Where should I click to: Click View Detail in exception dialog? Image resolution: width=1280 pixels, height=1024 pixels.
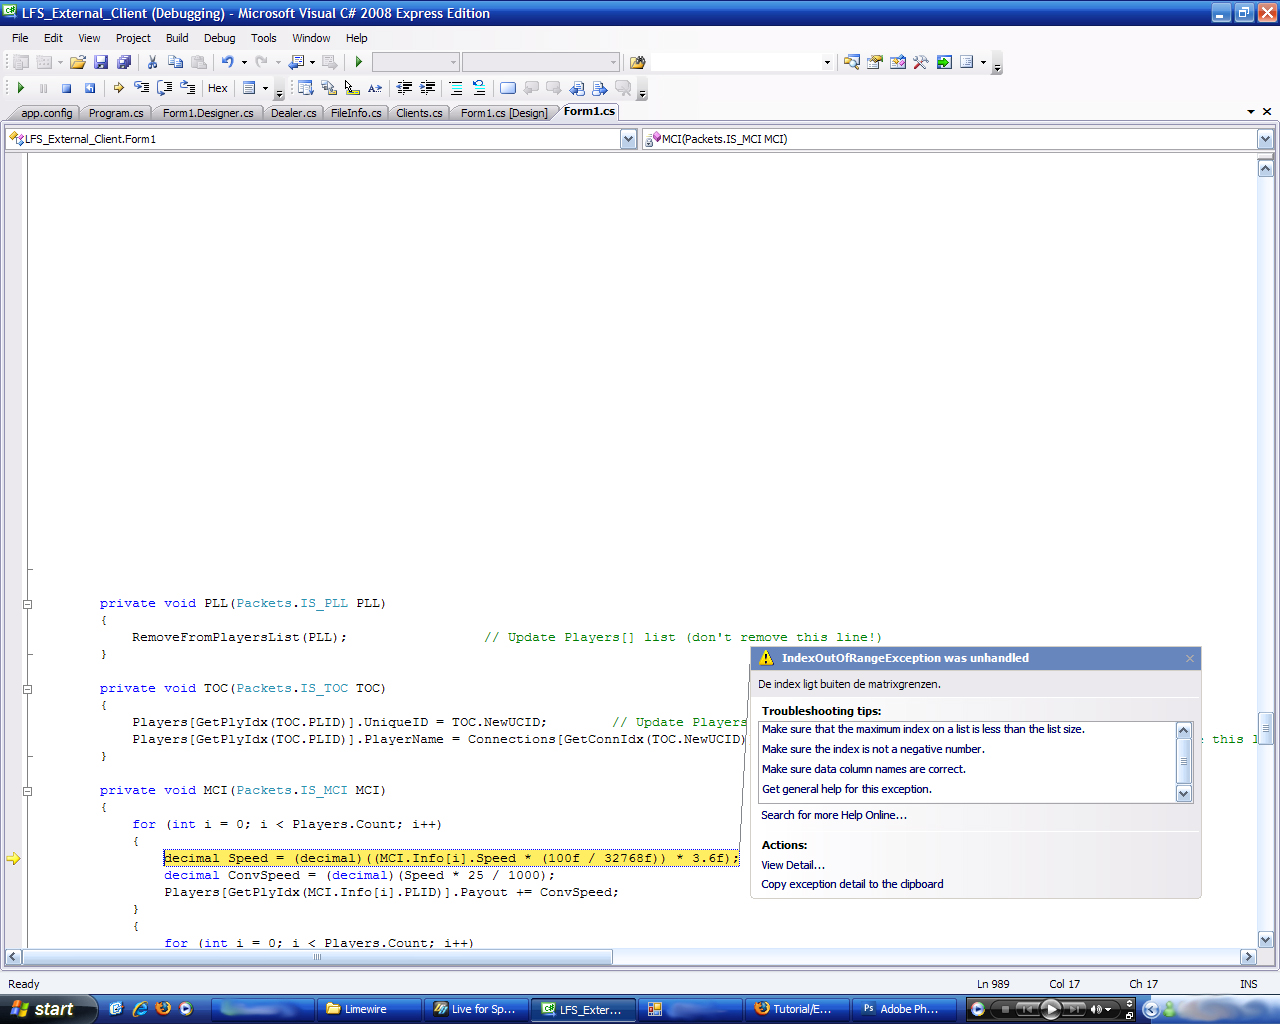[793, 865]
